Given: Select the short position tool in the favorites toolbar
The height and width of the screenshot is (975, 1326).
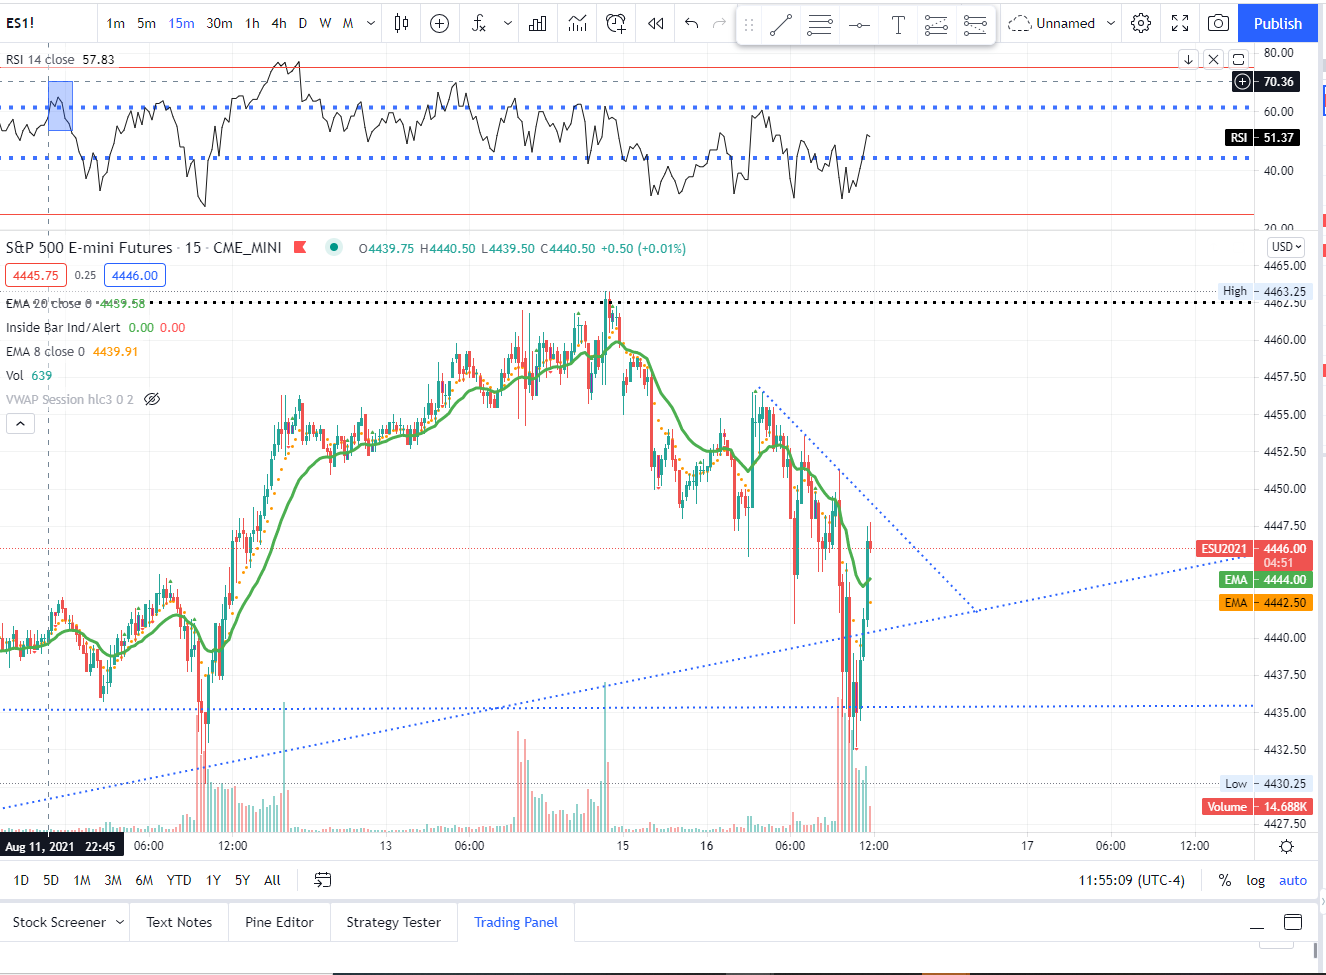Looking at the screenshot, I should 975,25.
